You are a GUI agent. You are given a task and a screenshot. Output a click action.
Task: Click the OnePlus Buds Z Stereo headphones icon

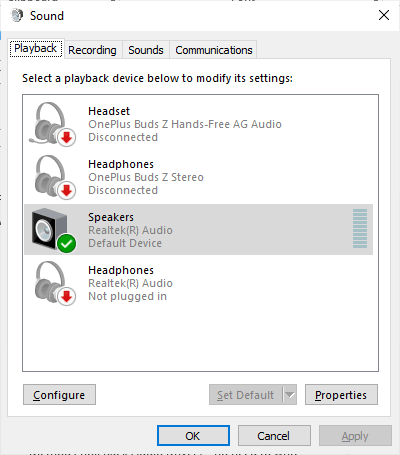tap(55, 177)
